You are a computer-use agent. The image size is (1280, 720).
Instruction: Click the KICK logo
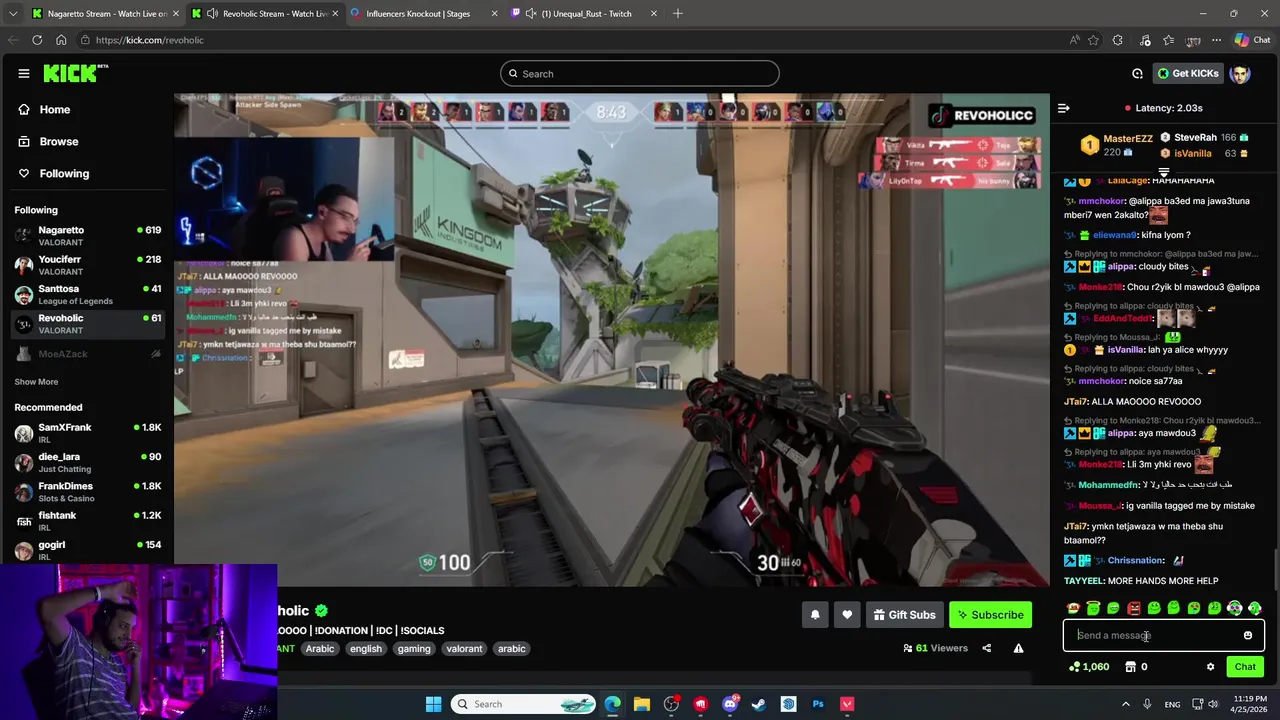[x=75, y=73]
